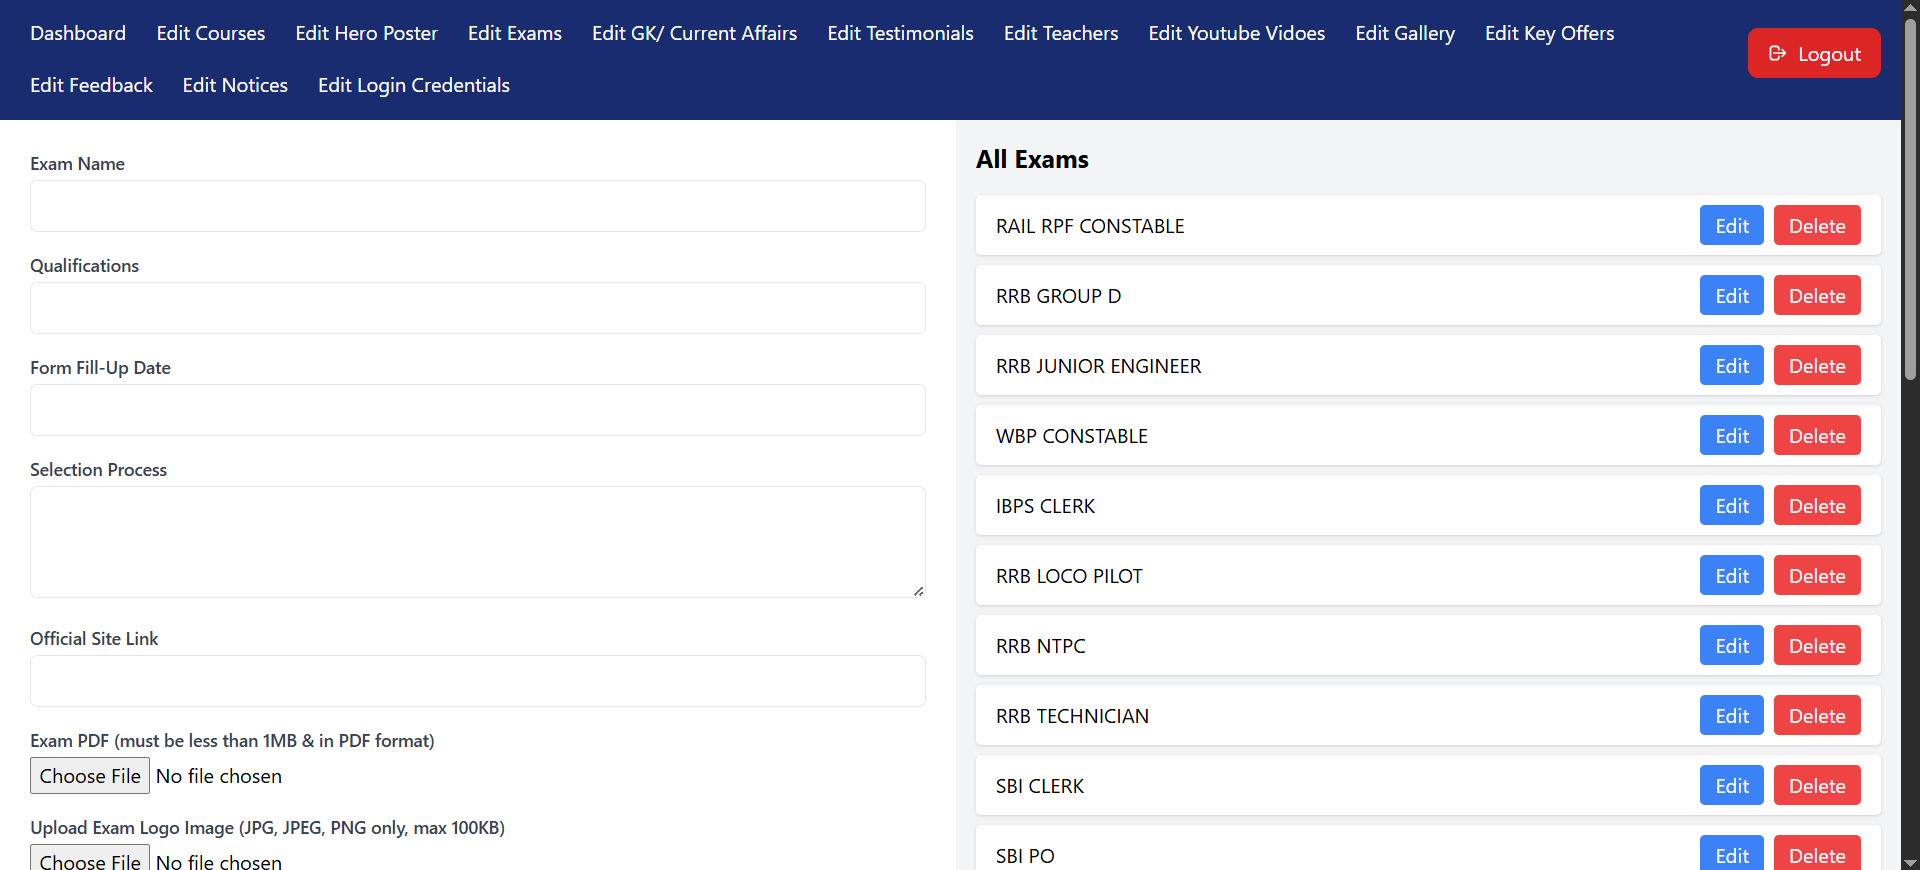Delete the SBI PO exam
Viewport: 1920px width, 870px height.
pos(1817,853)
